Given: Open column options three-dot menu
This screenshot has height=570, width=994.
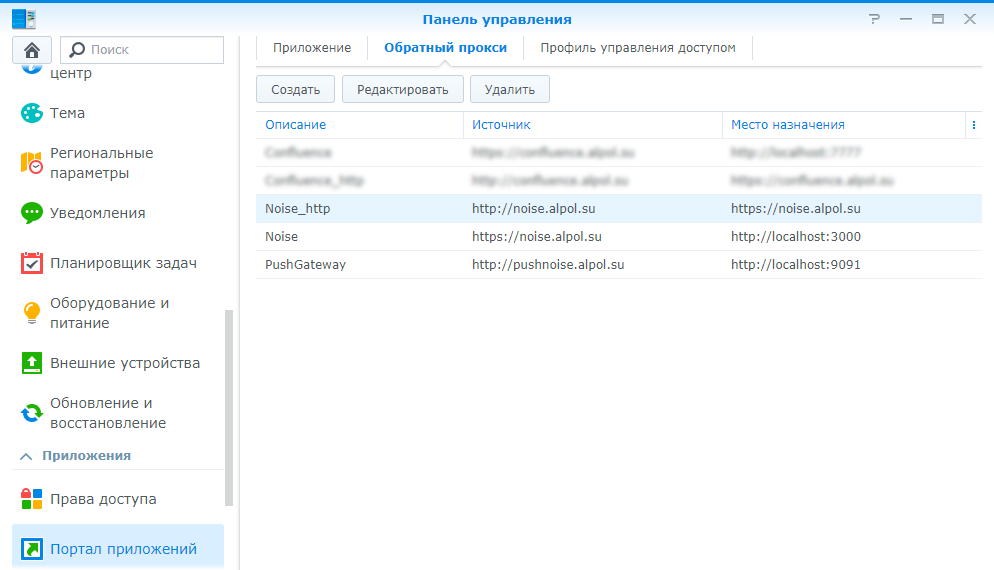Looking at the screenshot, I should pyautogui.click(x=973, y=125).
